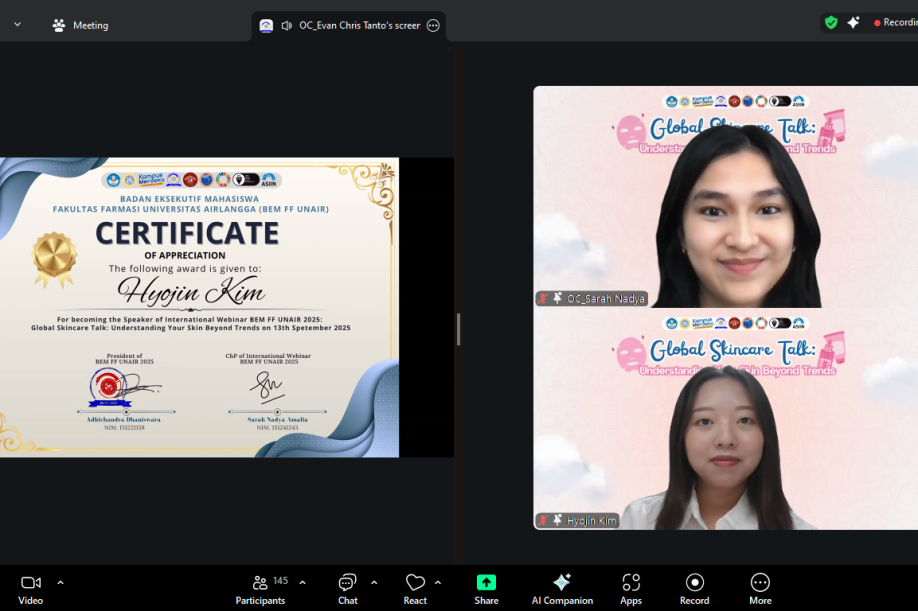The height and width of the screenshot is (611, 918).
Task: Open React emoji reactions
Action: pyautogui.click(x=415, y=589)
